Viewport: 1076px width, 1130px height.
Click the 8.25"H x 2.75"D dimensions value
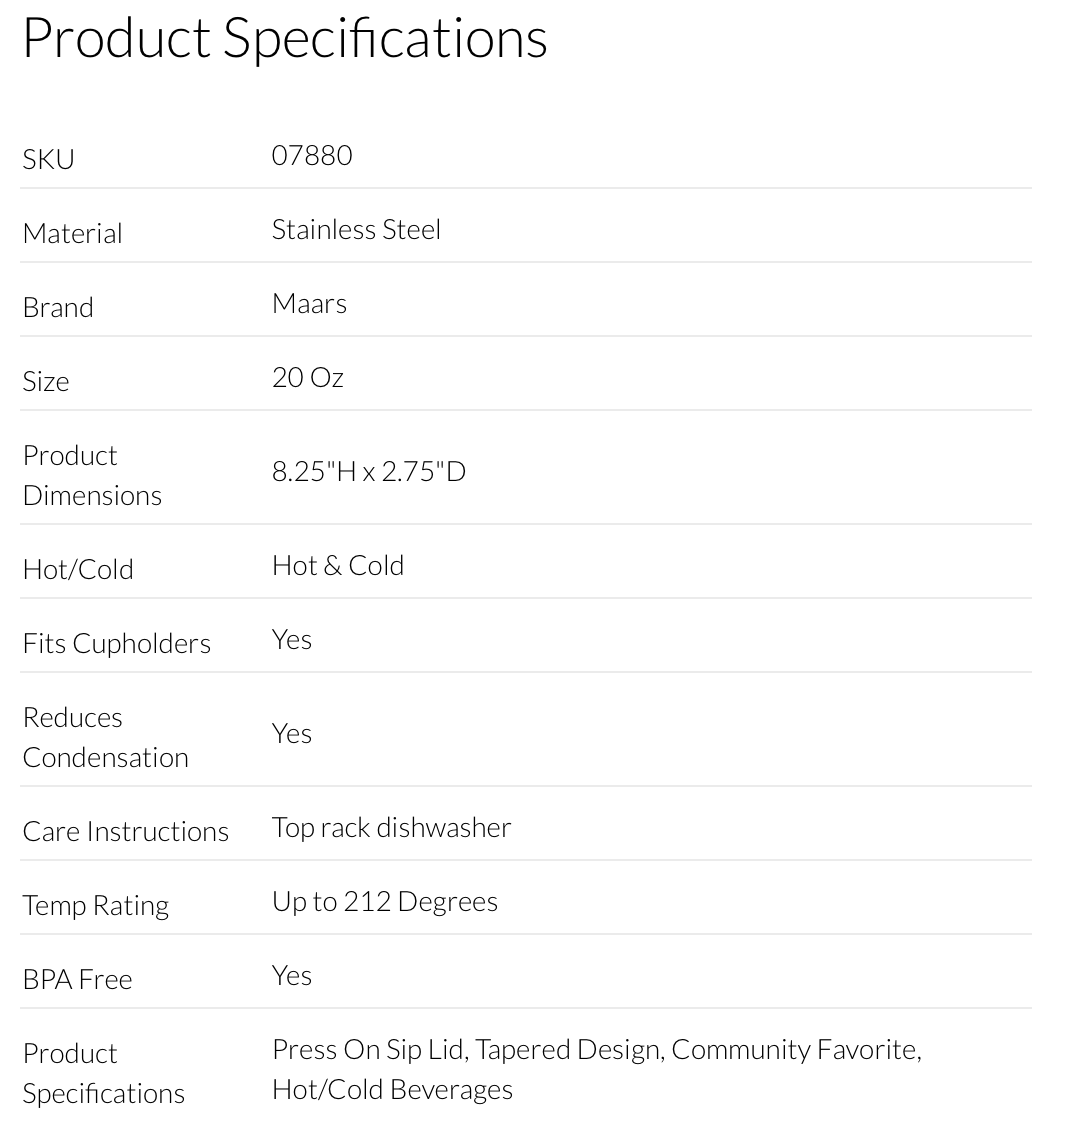(x=369, y=471)
